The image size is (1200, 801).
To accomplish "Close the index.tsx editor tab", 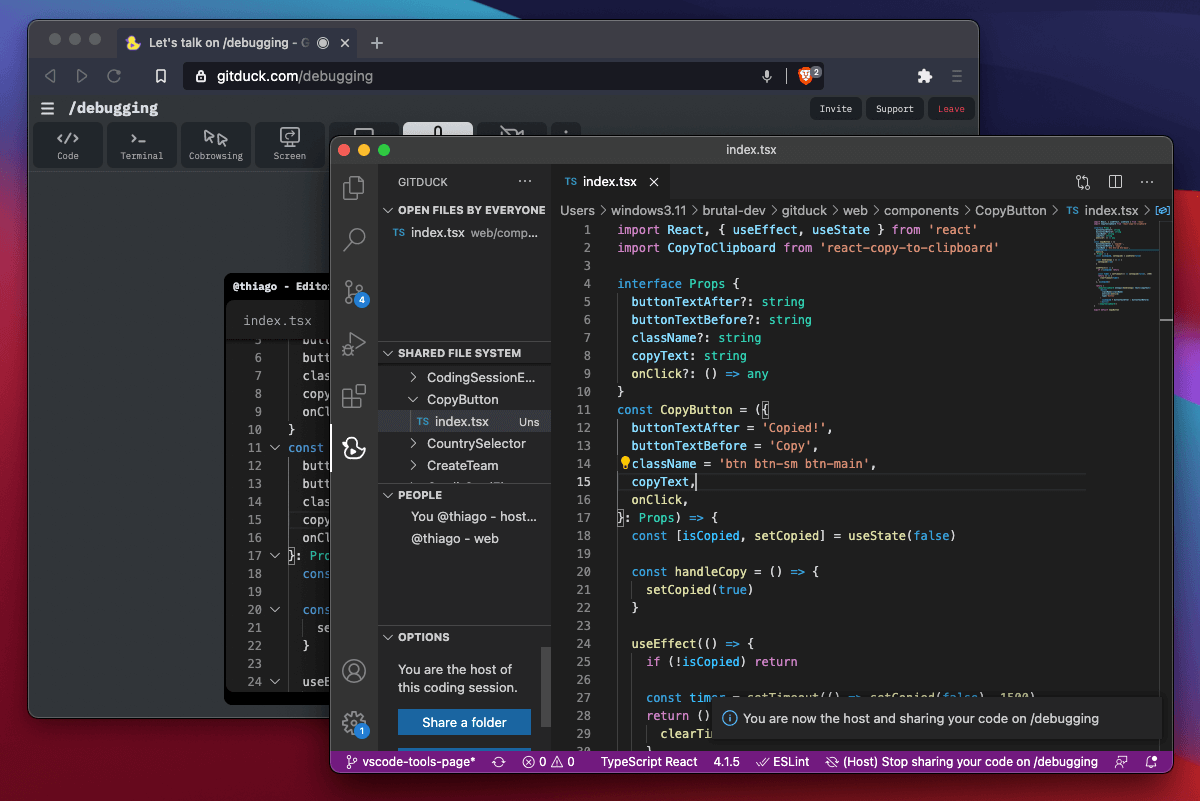I will pyautogui.click(x=654, y=182).
